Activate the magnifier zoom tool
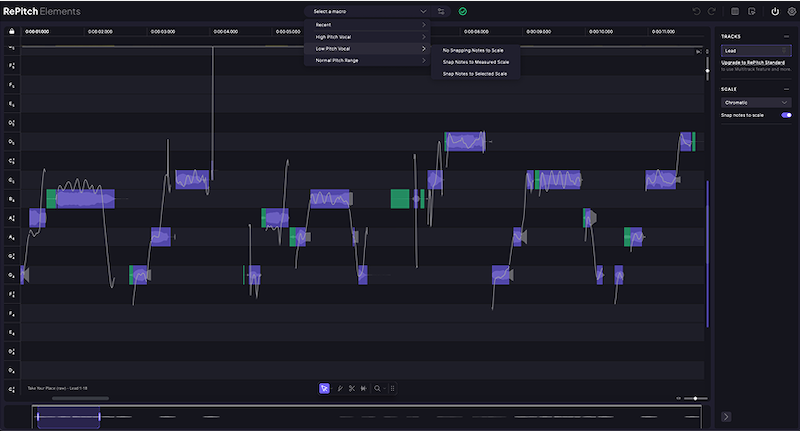The height and width of the screenshot is (431, 800). [x=377, y=388]
